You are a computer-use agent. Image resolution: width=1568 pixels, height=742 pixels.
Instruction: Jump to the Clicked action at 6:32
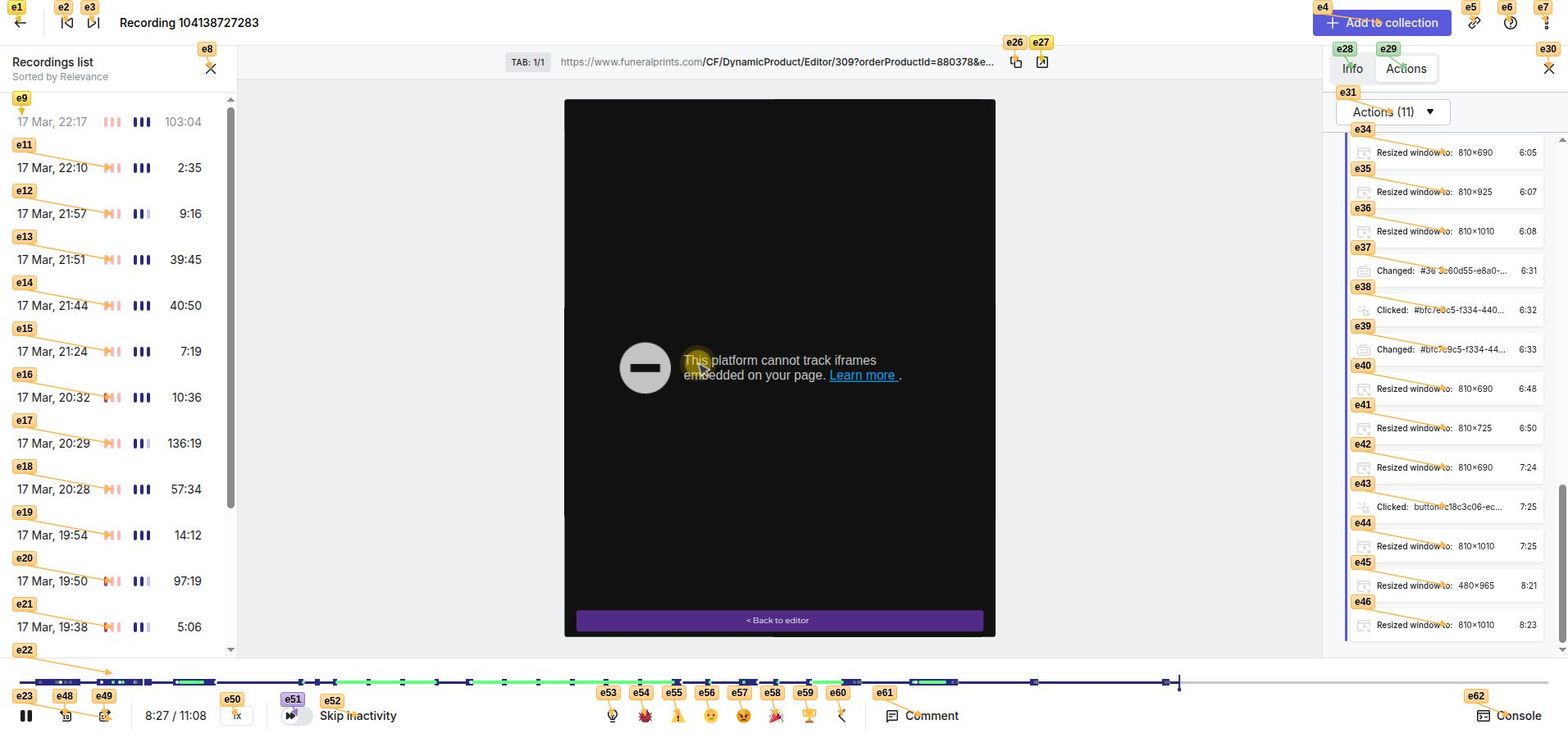(x=1446, y=310)
